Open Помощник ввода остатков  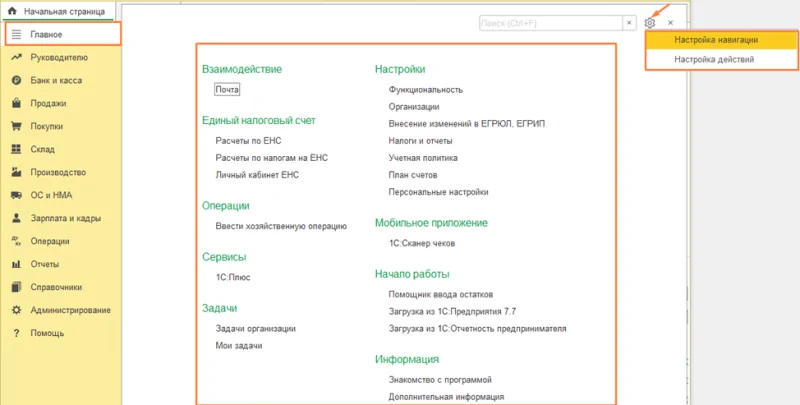coord(441,295)
